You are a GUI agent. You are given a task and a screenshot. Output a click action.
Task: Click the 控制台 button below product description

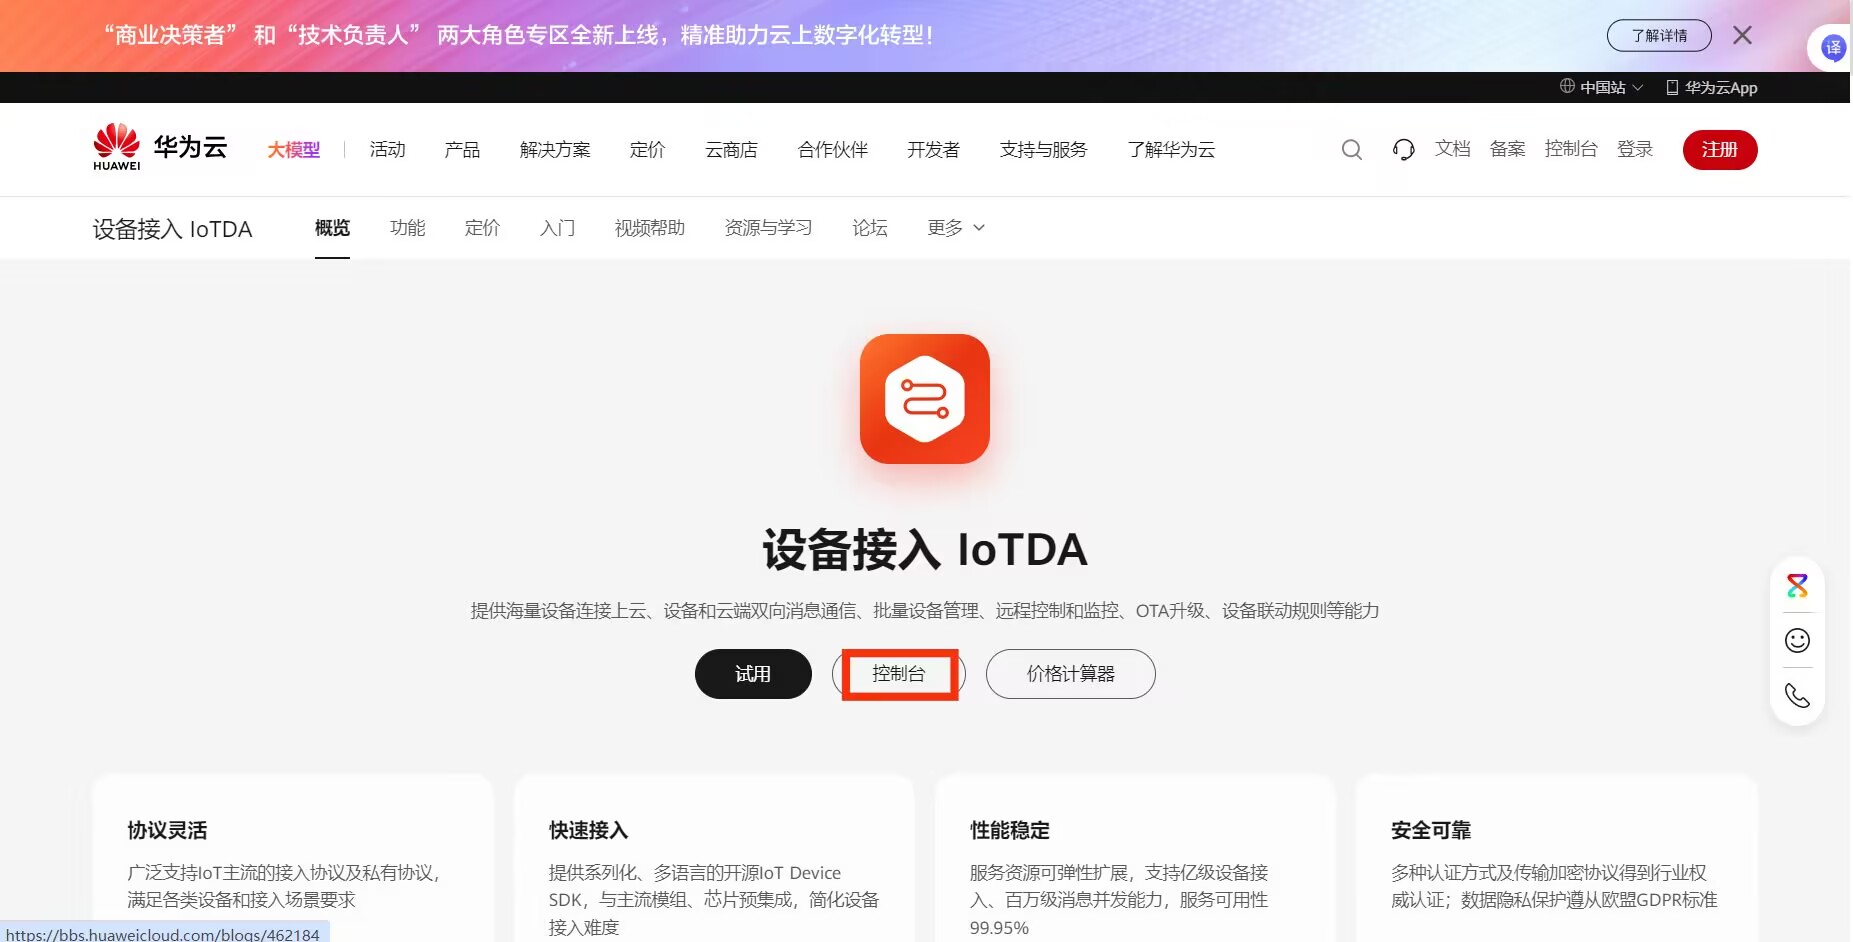[x=899, y=674]
